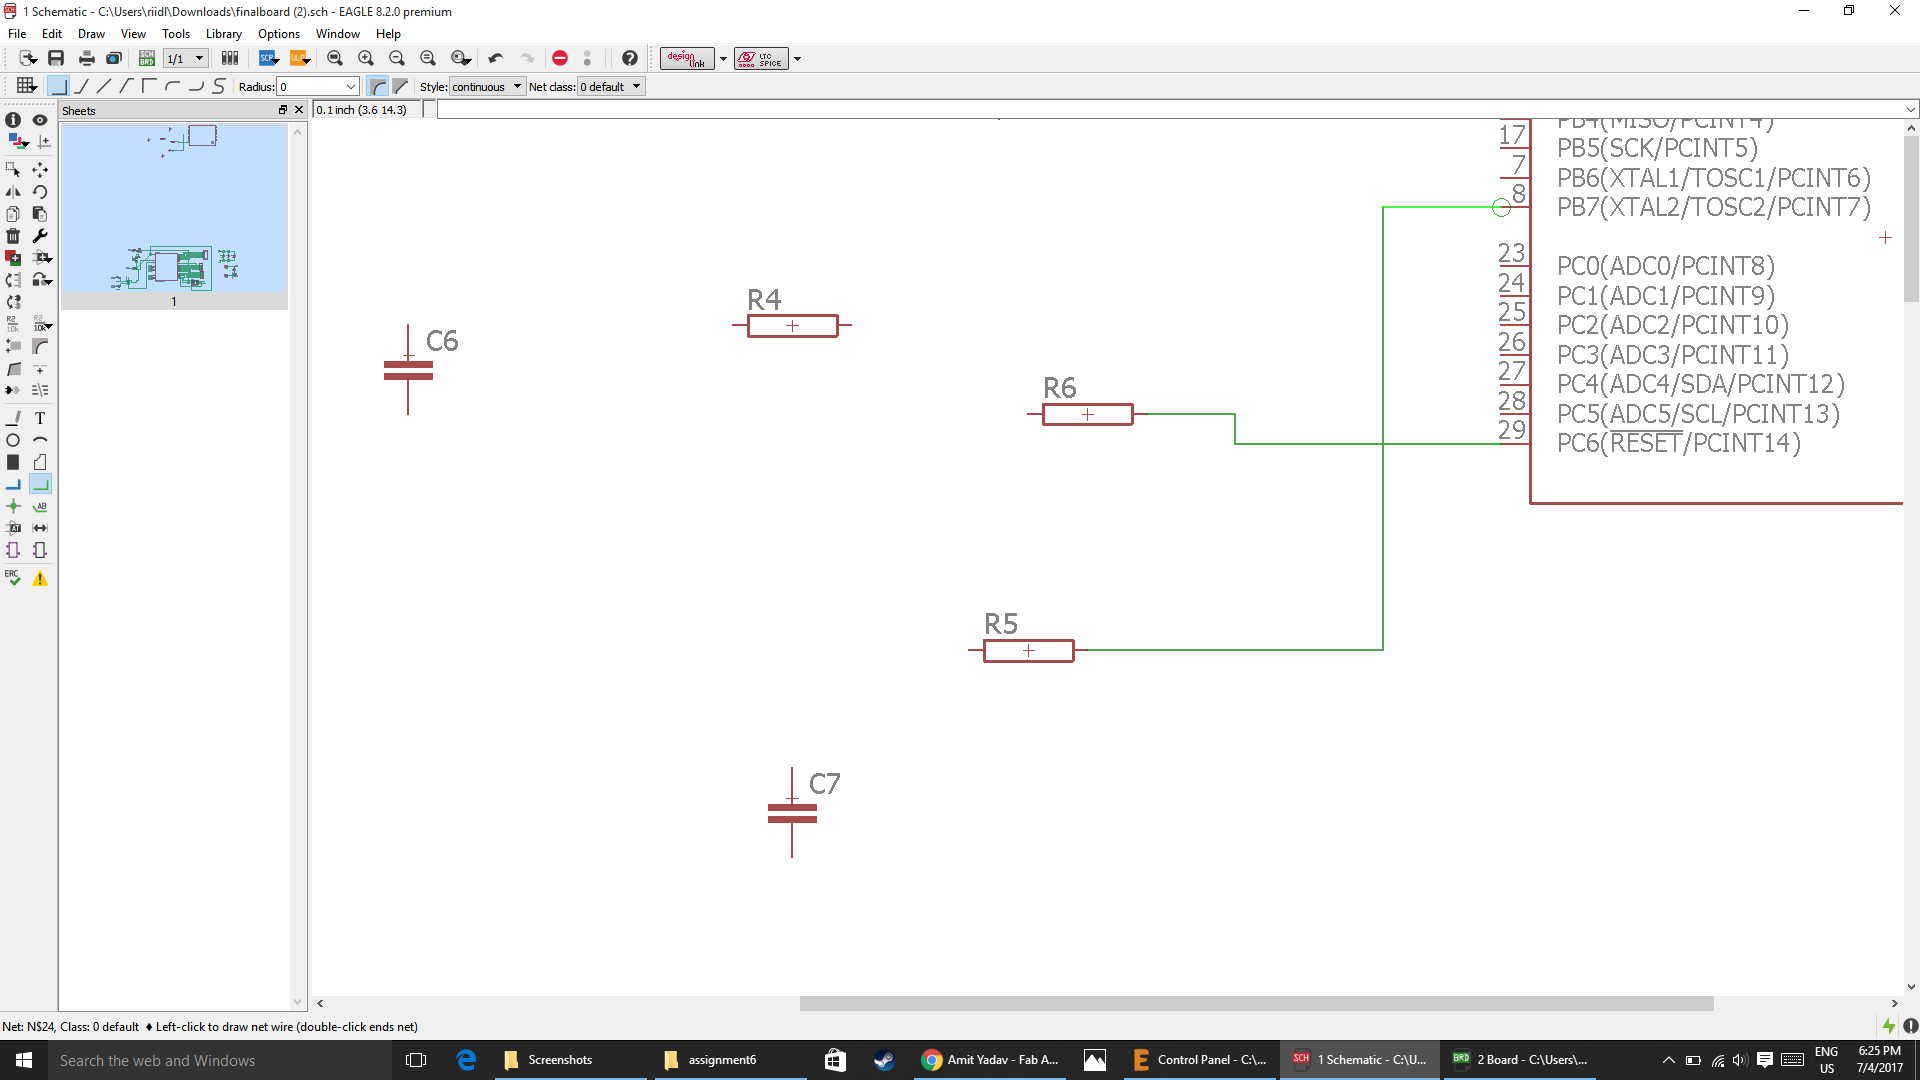This screenshot has height=1080, width=1920.
Task: Select the Rotate tool
Action: (x=40, y=192)
